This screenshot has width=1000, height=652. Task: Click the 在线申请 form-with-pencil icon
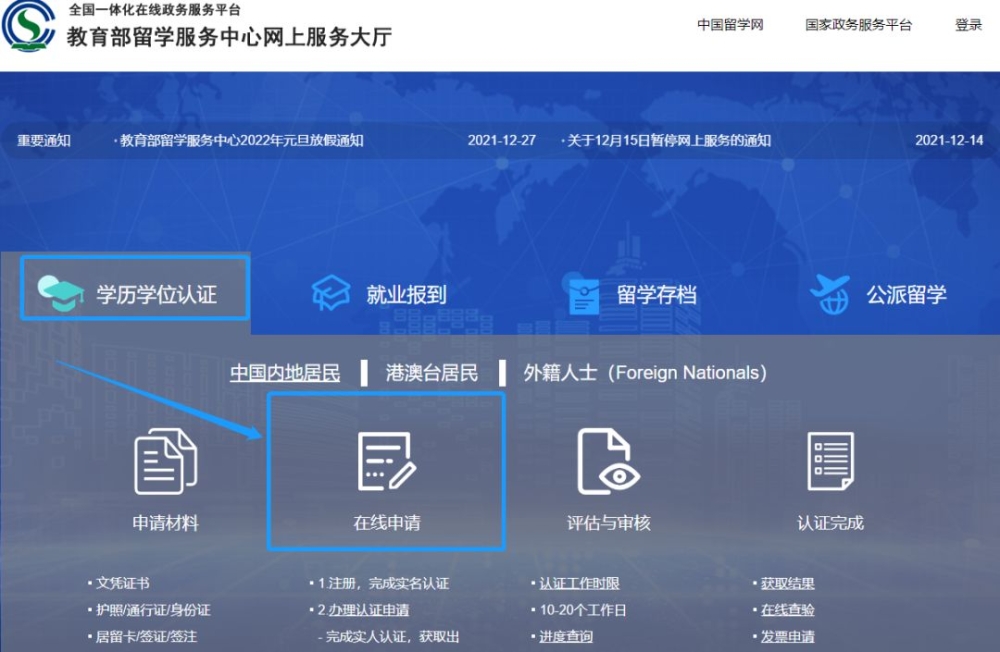[x=386, y=461]
